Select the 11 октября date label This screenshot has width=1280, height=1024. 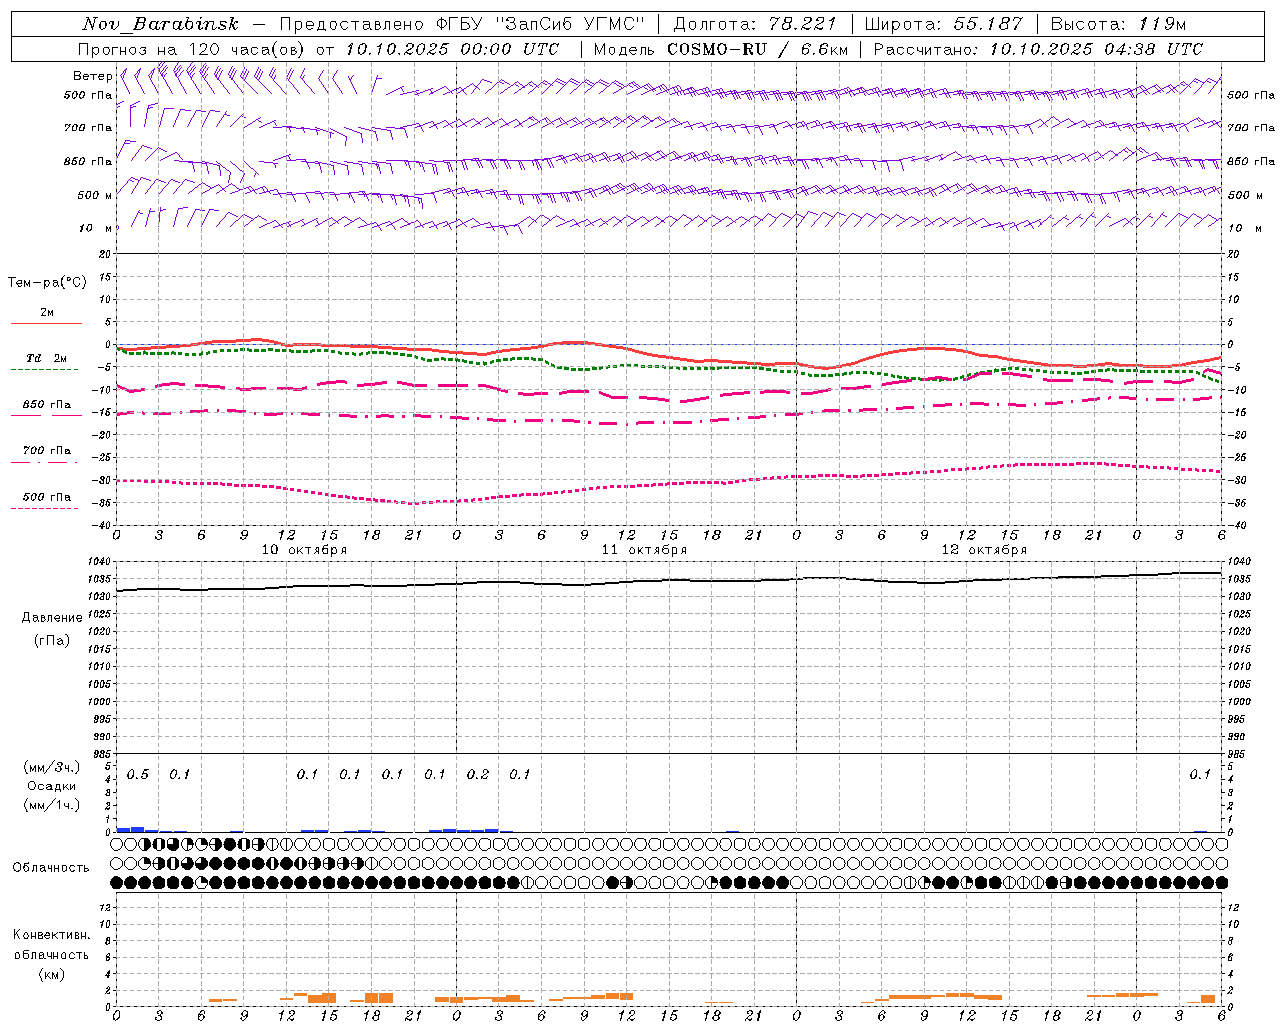(644, 549)
